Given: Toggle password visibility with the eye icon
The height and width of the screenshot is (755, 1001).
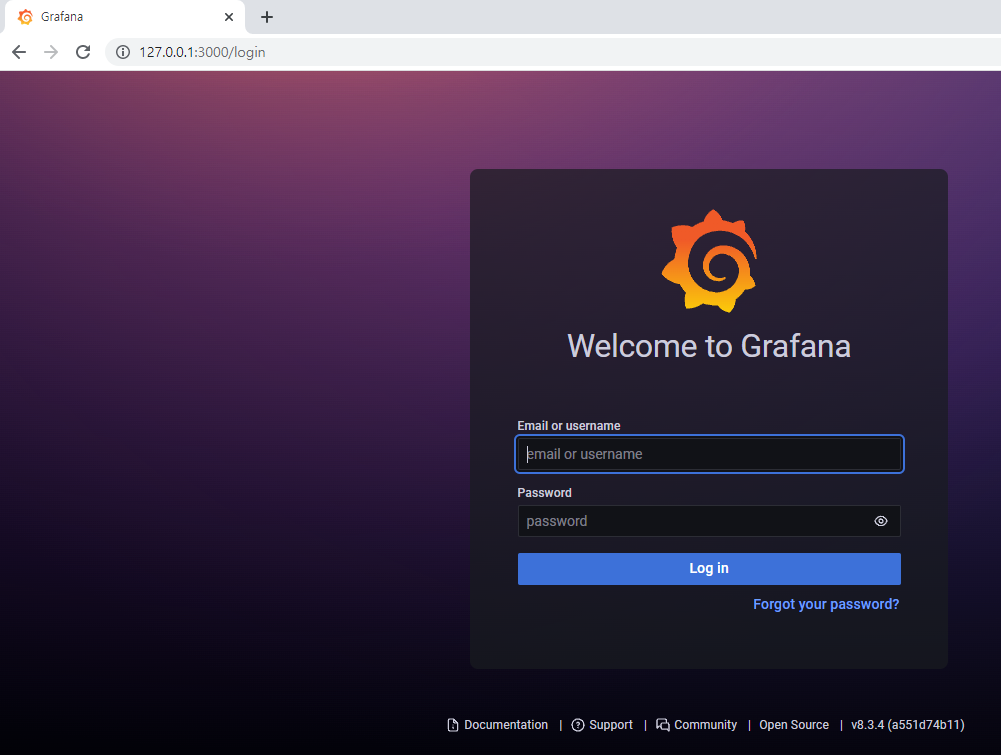Looking at the screenshot, I should click(881, 521).
